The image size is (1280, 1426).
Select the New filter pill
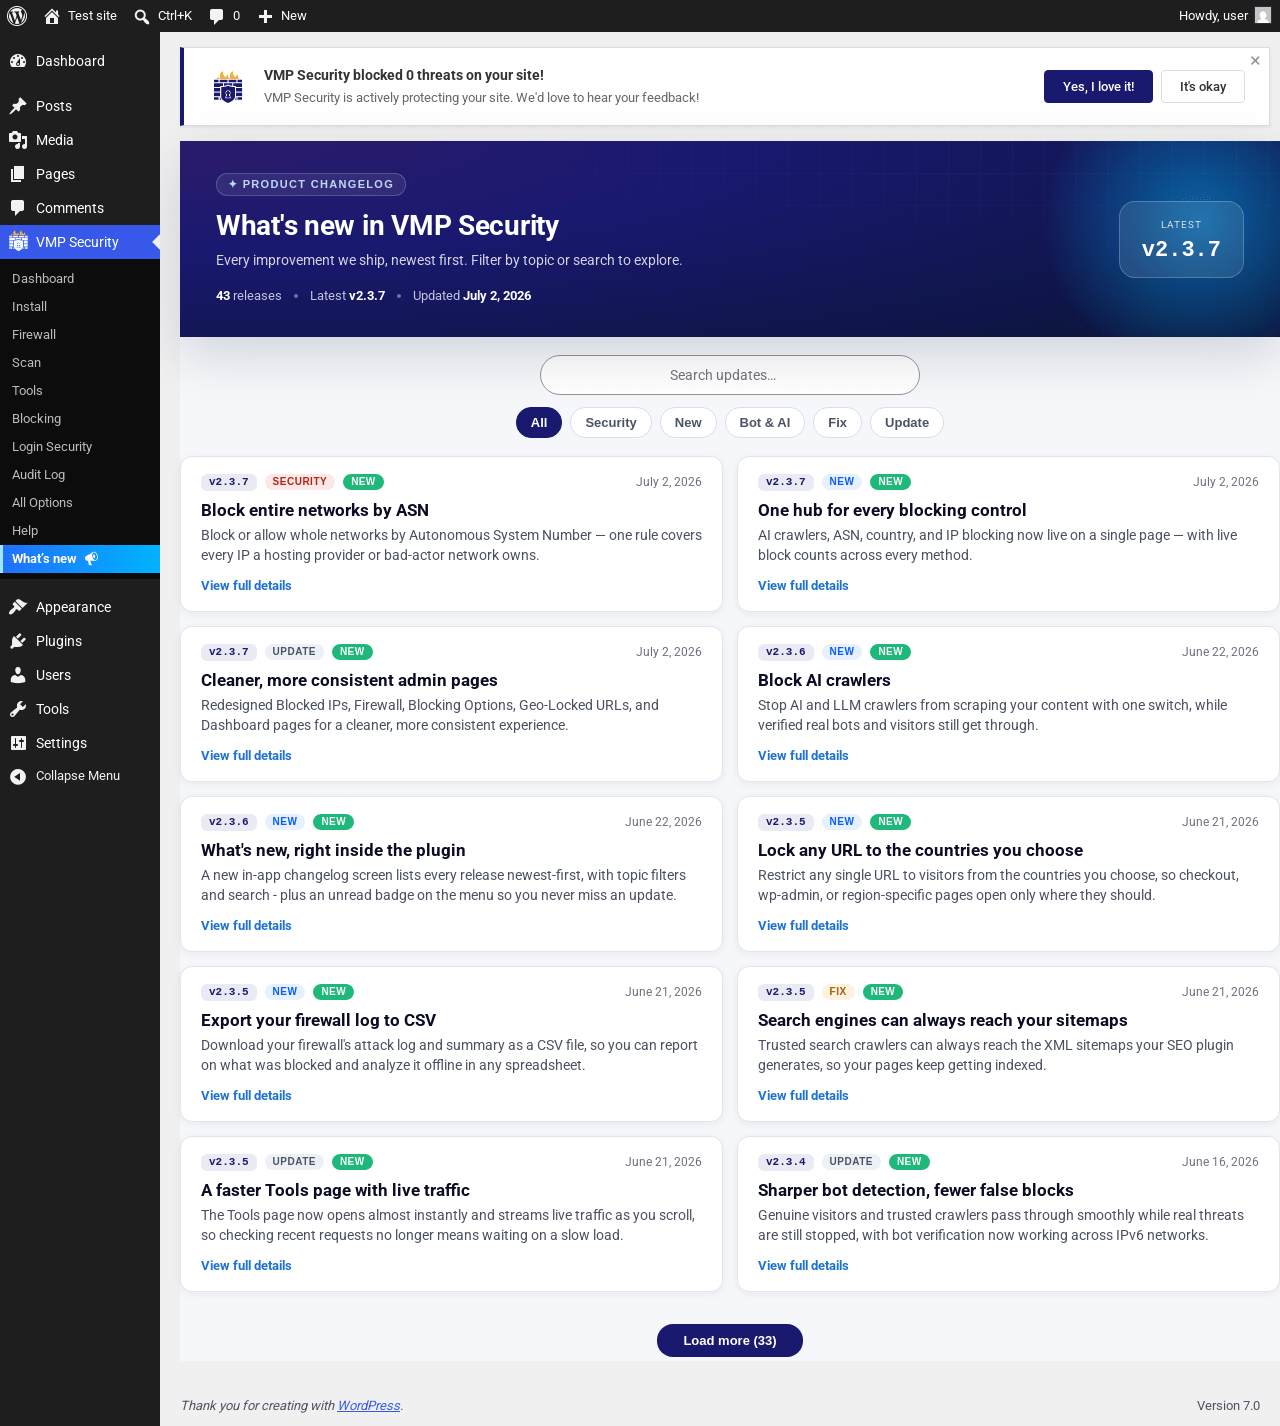coord(688,423)
